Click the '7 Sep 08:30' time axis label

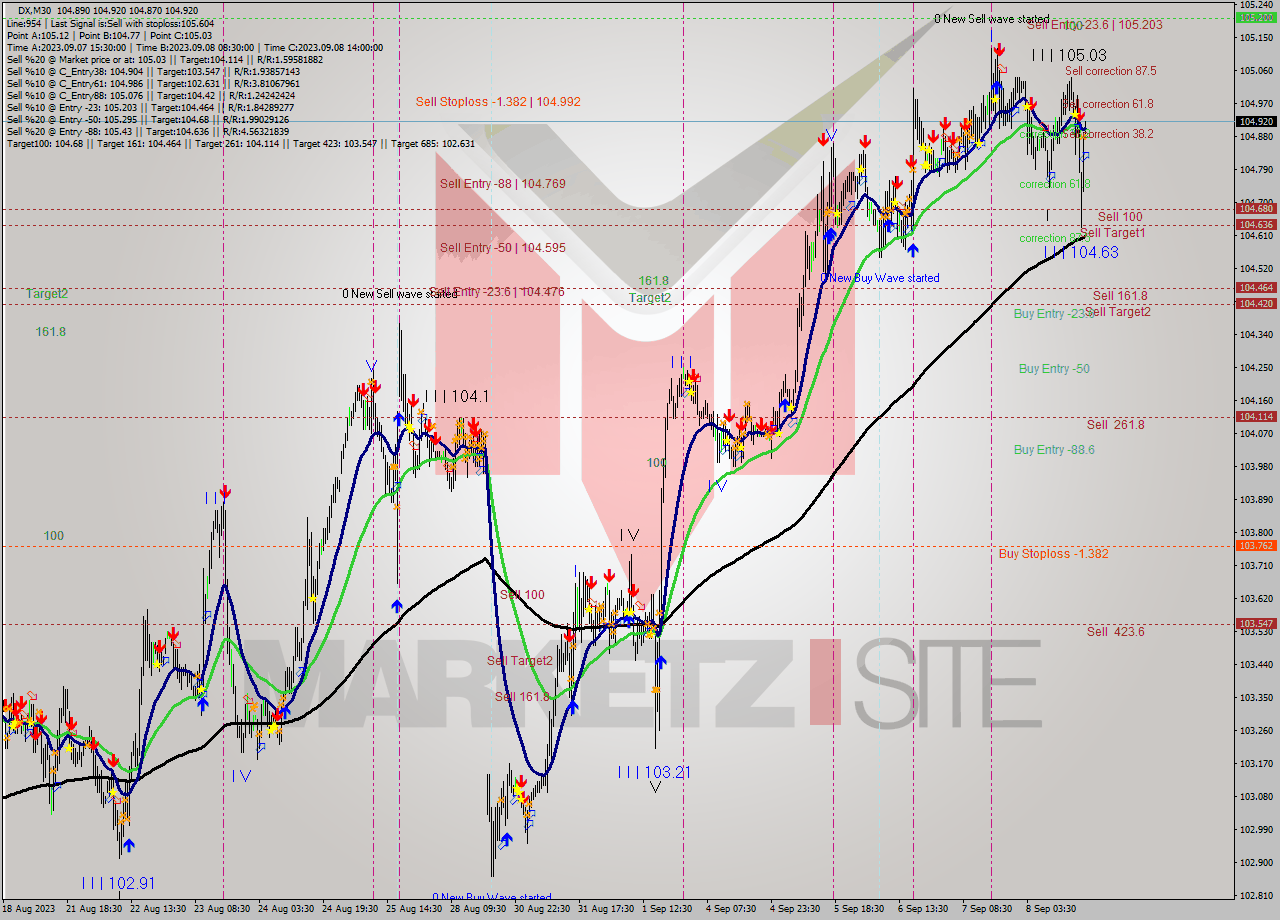(x=989, y=909)
